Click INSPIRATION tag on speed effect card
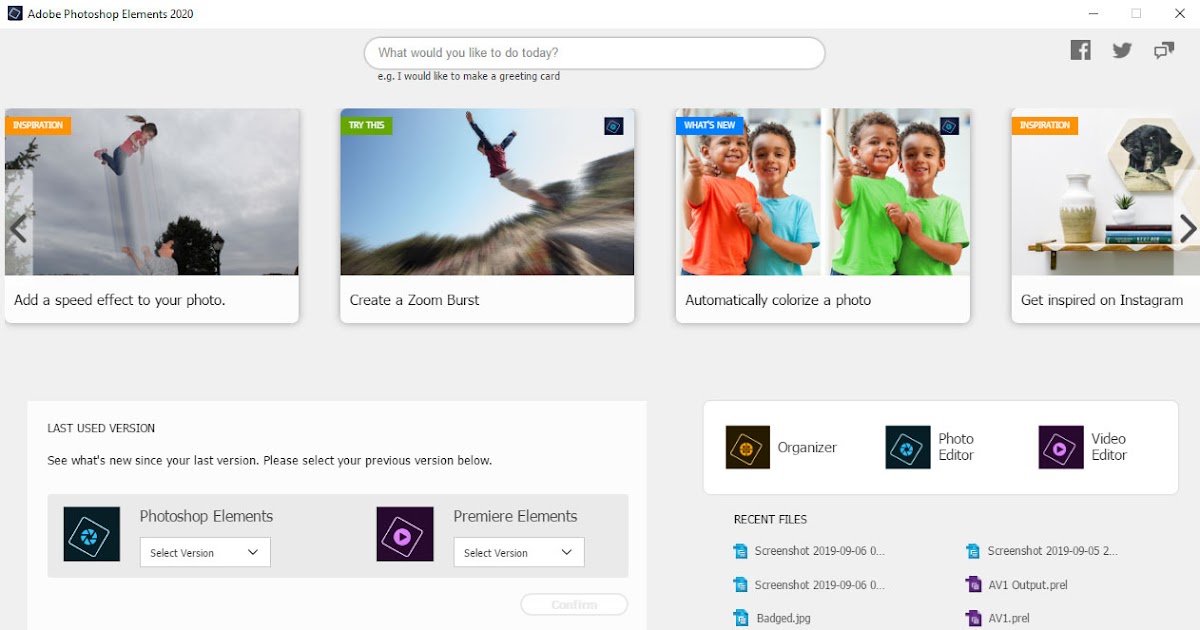The width and height of the screenshot is (1200, 630). tap(38, 126)
